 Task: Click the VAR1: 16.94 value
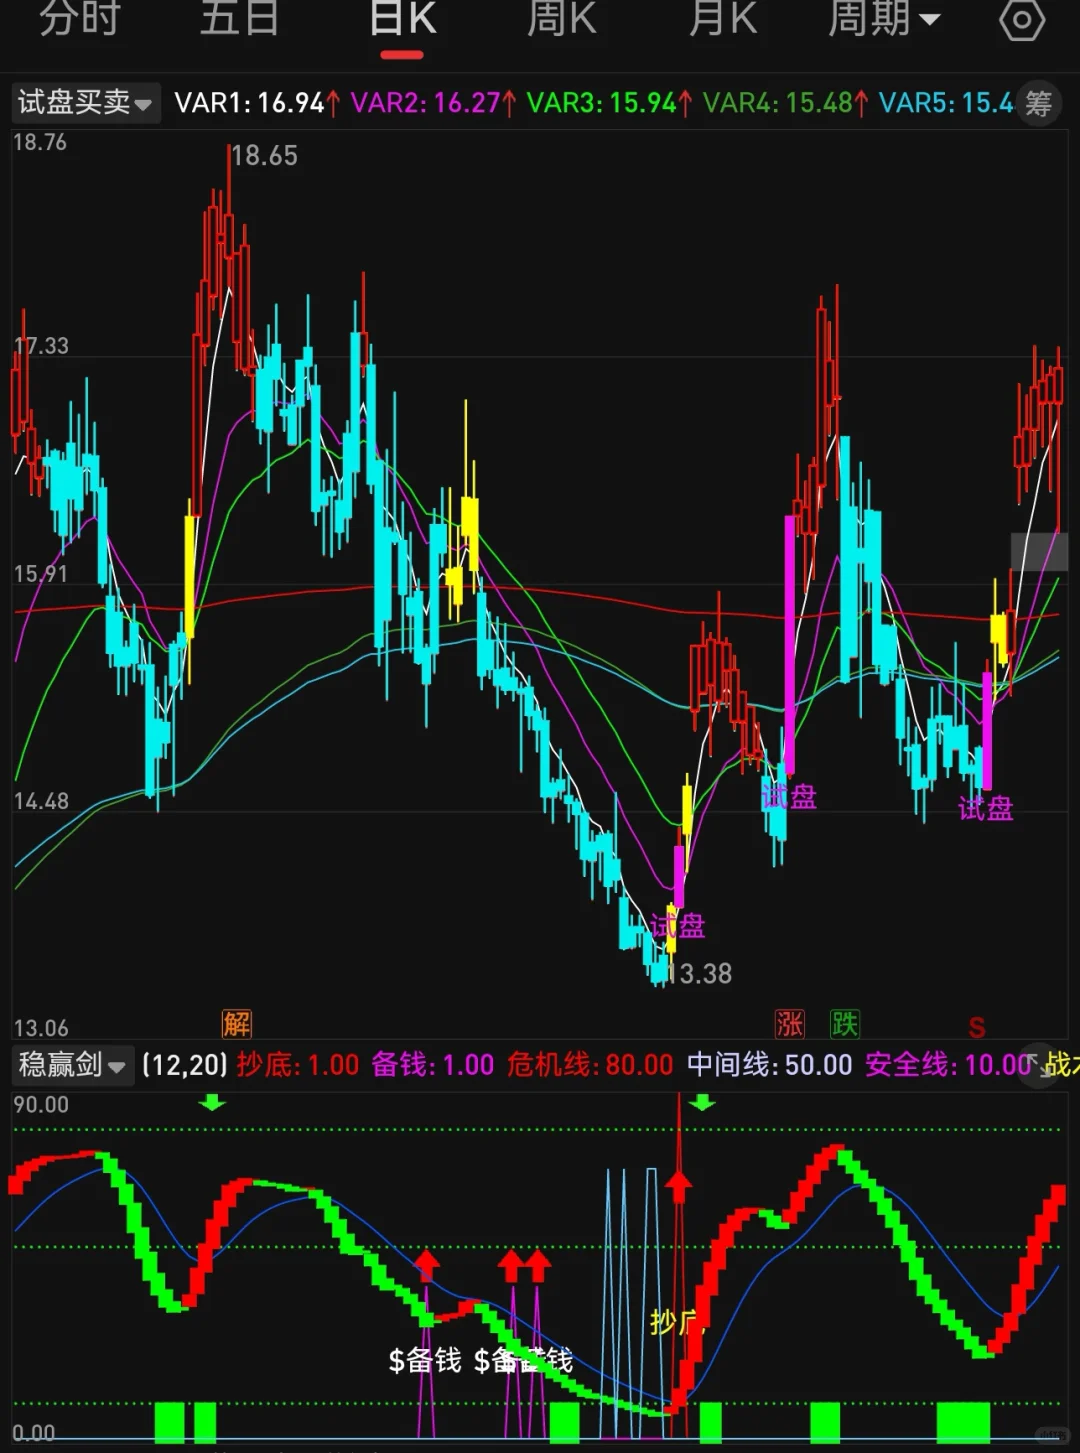tap(257, 103)
